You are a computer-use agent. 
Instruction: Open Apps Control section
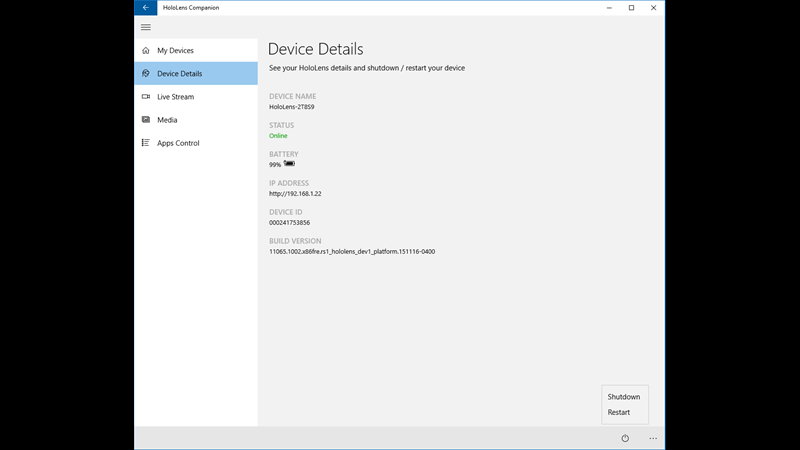point(196,143)
